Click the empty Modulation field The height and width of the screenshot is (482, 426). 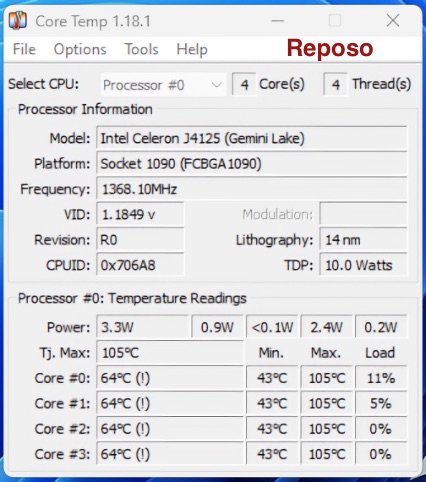(363, 214)
